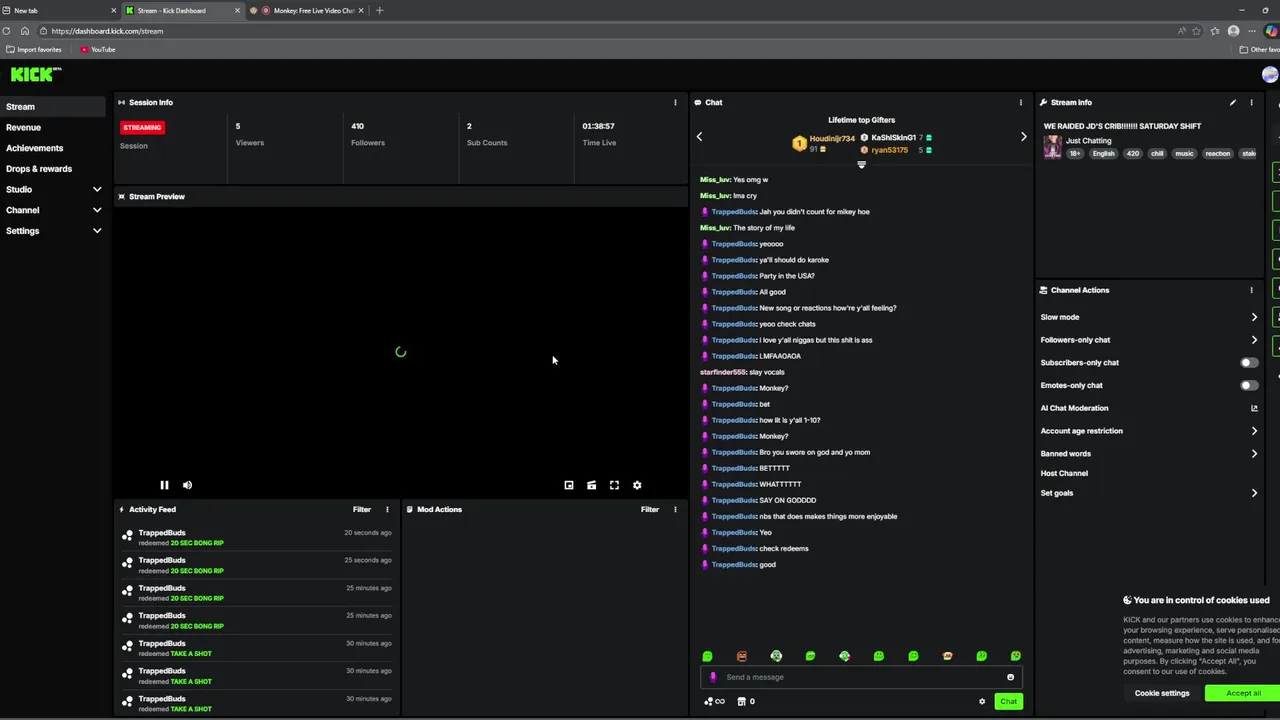The height and width of the screenshot is (720, 1280).
Task: Open Set goals options
Action: (x=1149, y=493)
